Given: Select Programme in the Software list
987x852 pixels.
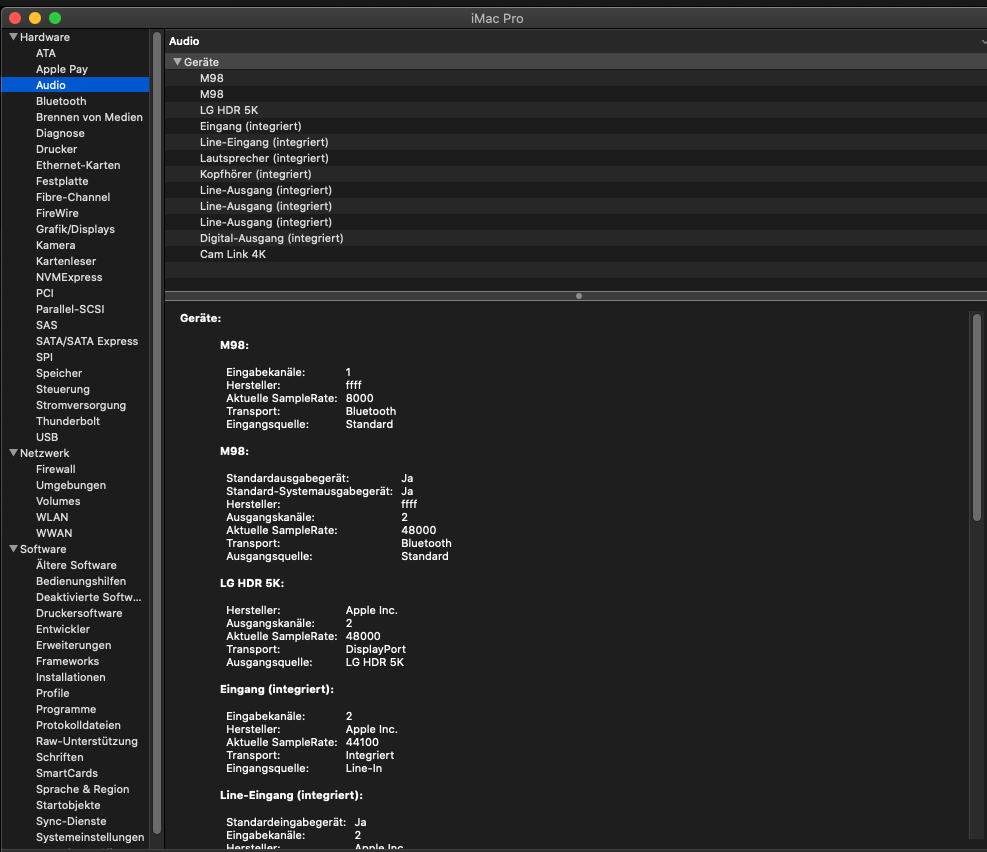Looking at the screenshot, I should pos(66,709).
